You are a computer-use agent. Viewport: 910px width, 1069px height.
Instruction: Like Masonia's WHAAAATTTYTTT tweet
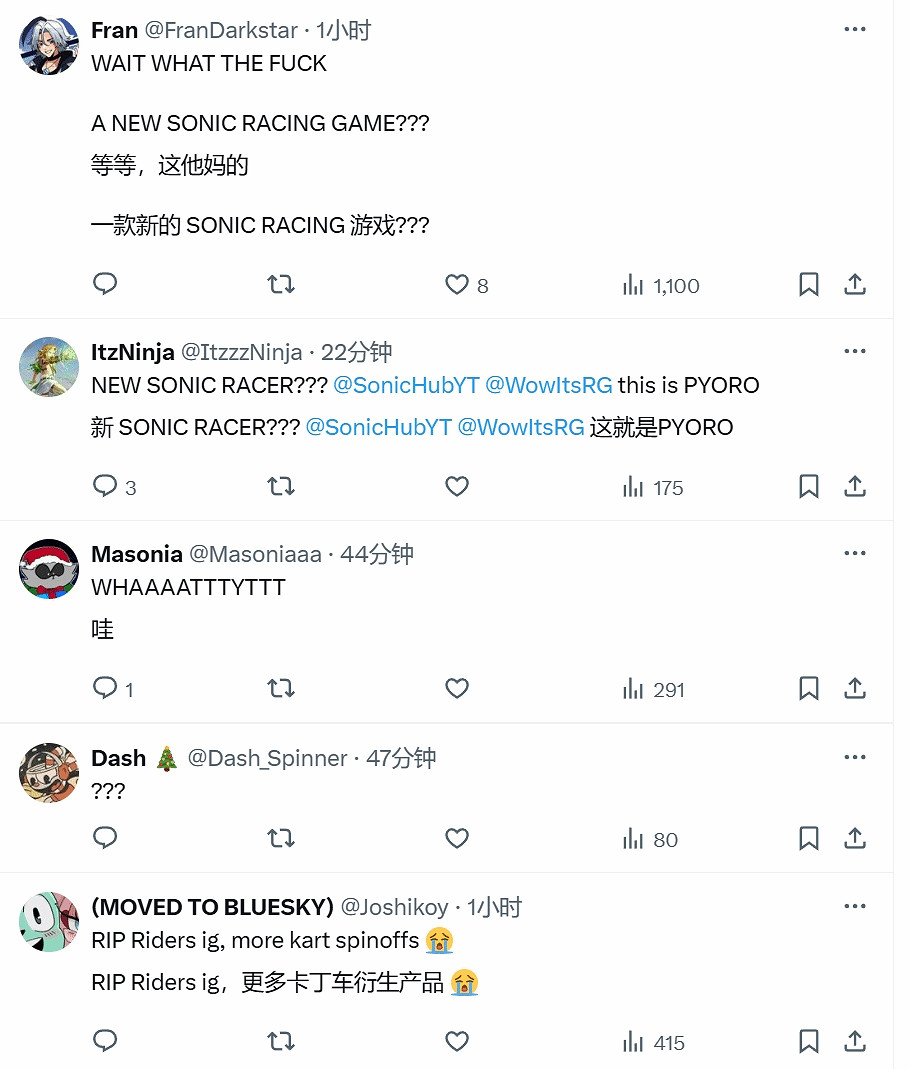point(457,689)
